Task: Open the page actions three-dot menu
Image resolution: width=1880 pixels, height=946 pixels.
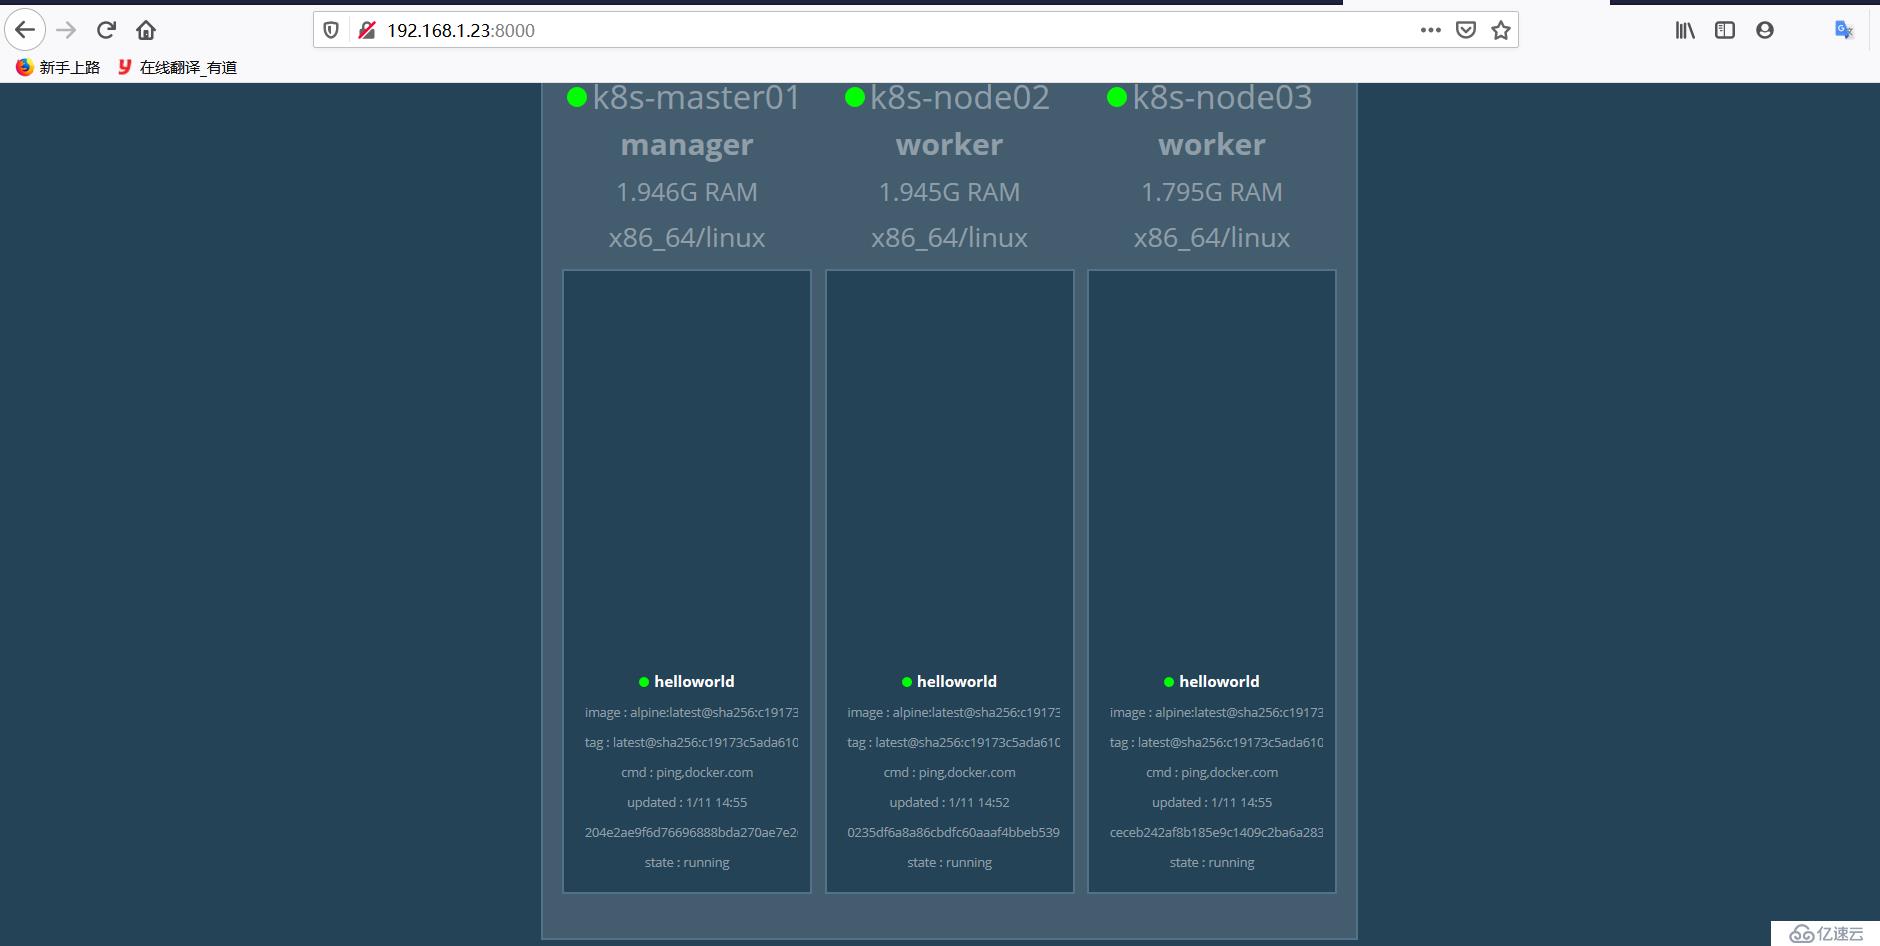Action: (1431, 30)
